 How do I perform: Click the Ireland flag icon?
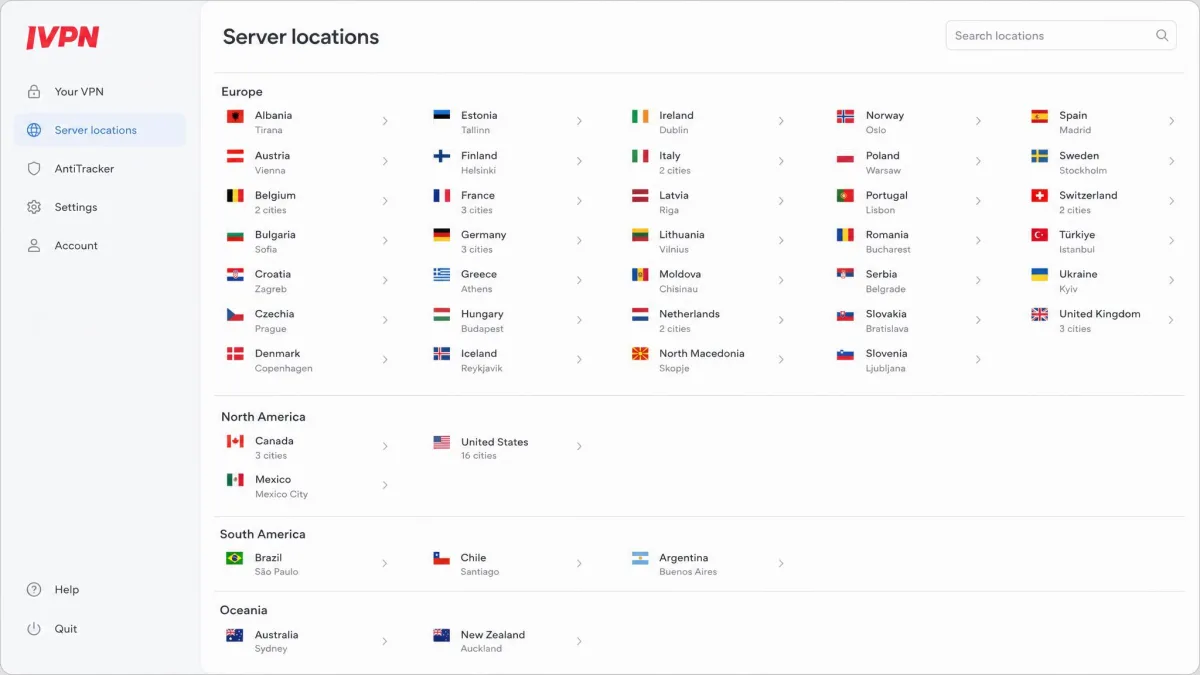640,116
